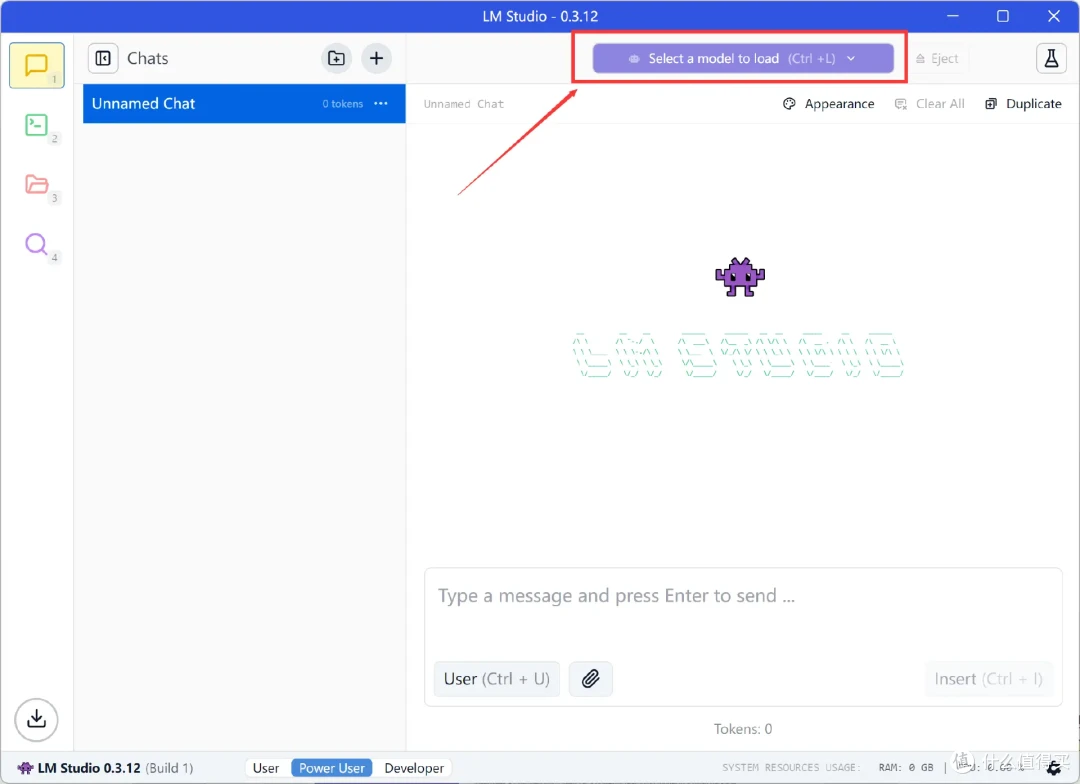Select the Unnamed Chat list entry
Screen dimensions: 1080x784
tap(244, 103)
